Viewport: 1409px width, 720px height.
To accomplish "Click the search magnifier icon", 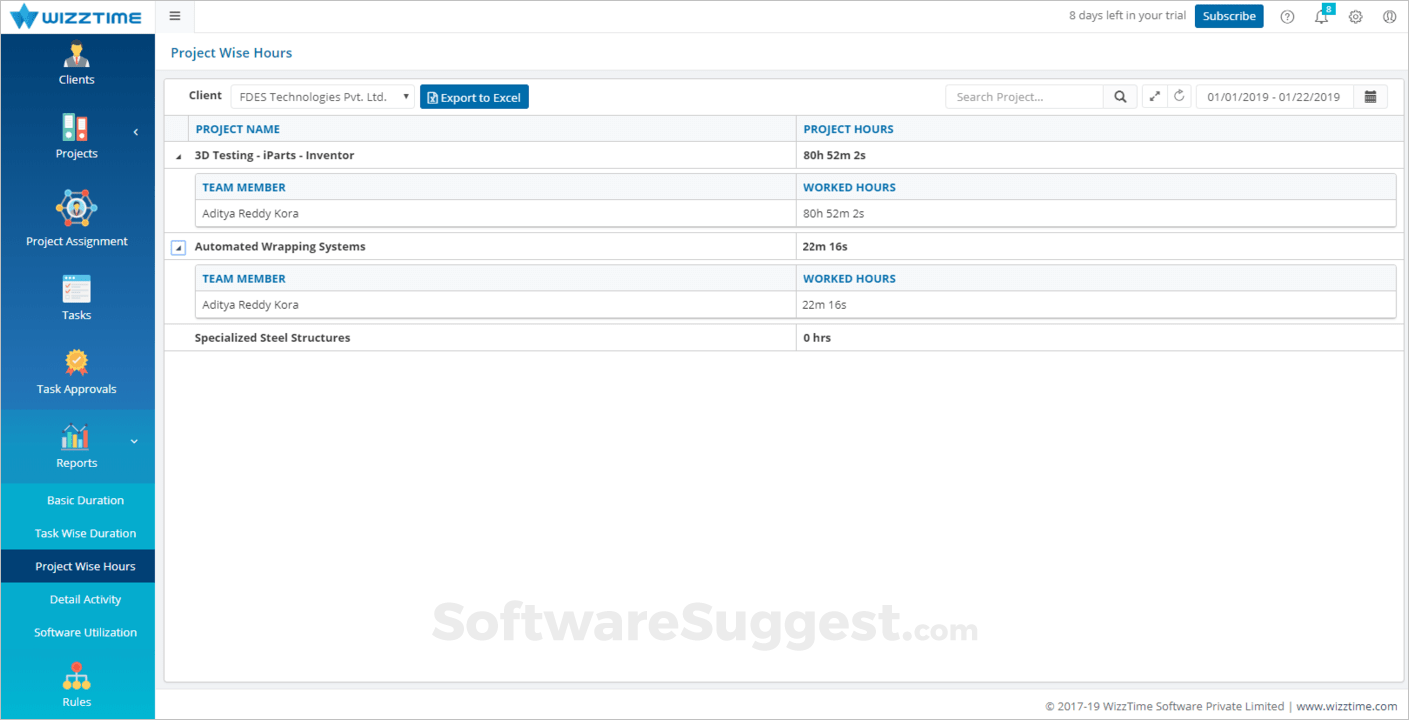I will coord(1120,97).
